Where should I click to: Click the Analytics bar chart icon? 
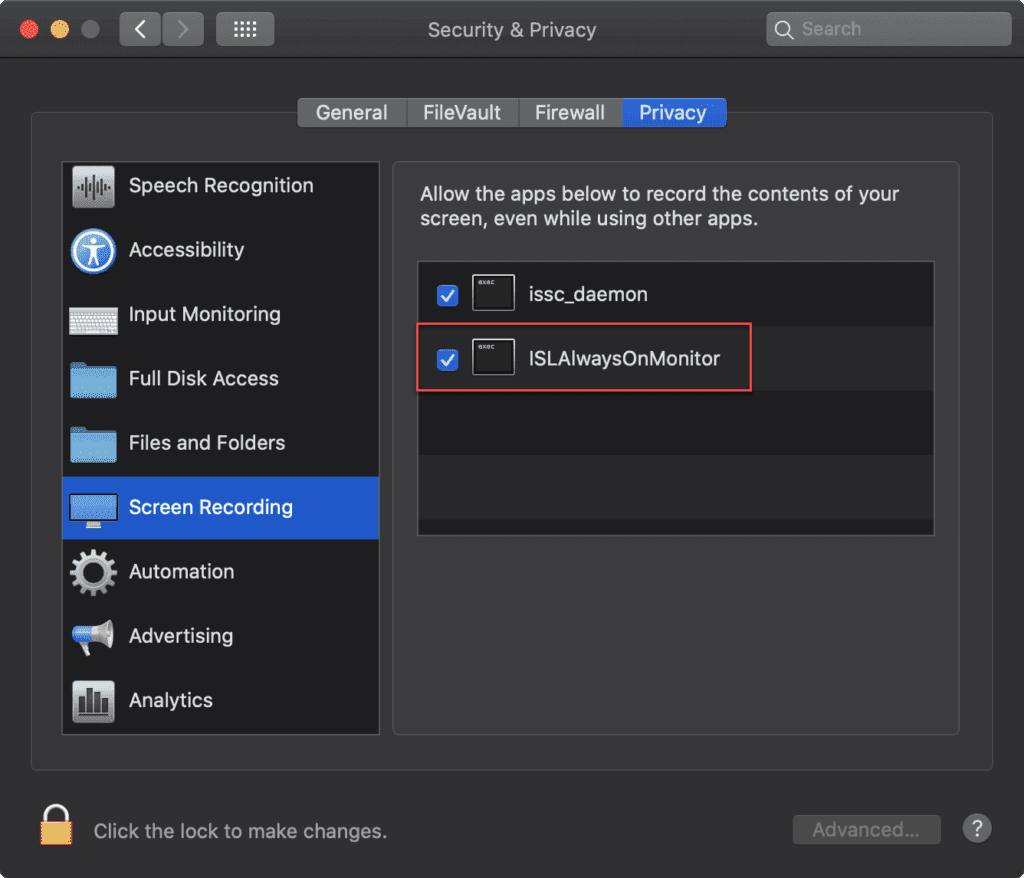(93, 701)
